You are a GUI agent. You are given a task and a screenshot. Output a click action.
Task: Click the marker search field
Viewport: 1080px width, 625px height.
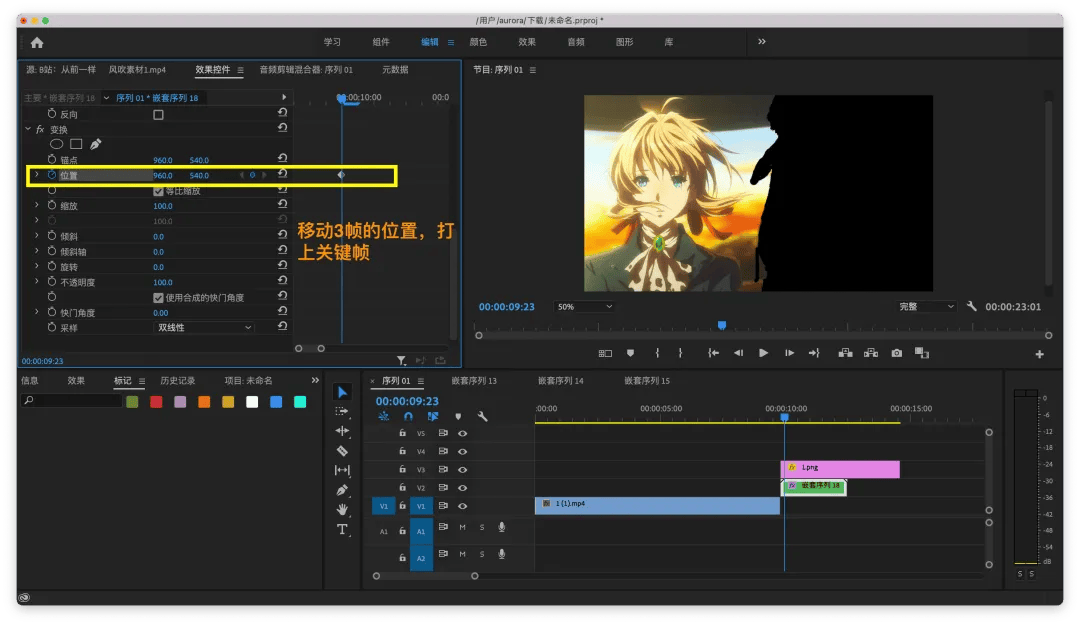[x=72, y=400]
